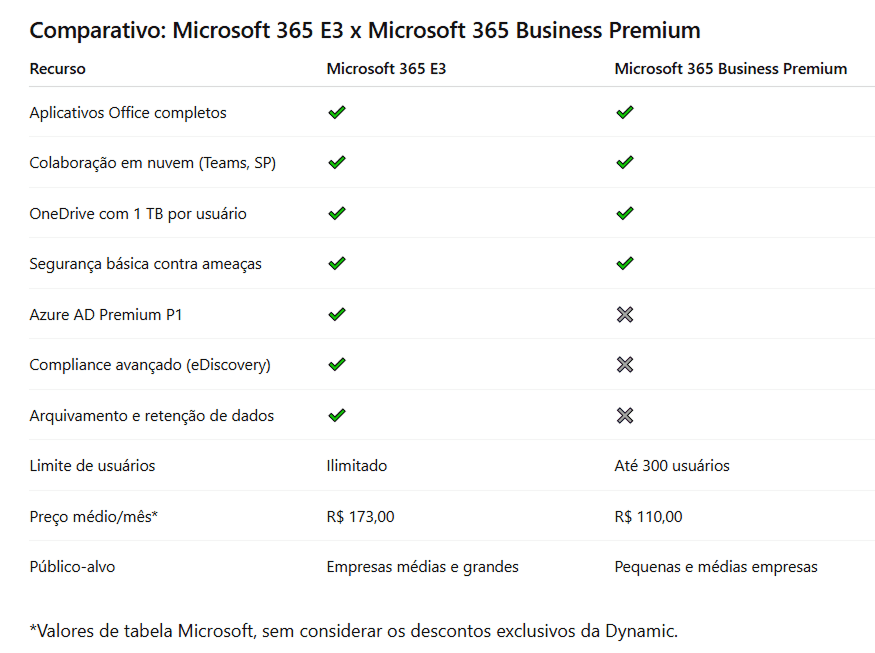Select the Recurso column header
This screenshot has height=653, width=875.
58,69
